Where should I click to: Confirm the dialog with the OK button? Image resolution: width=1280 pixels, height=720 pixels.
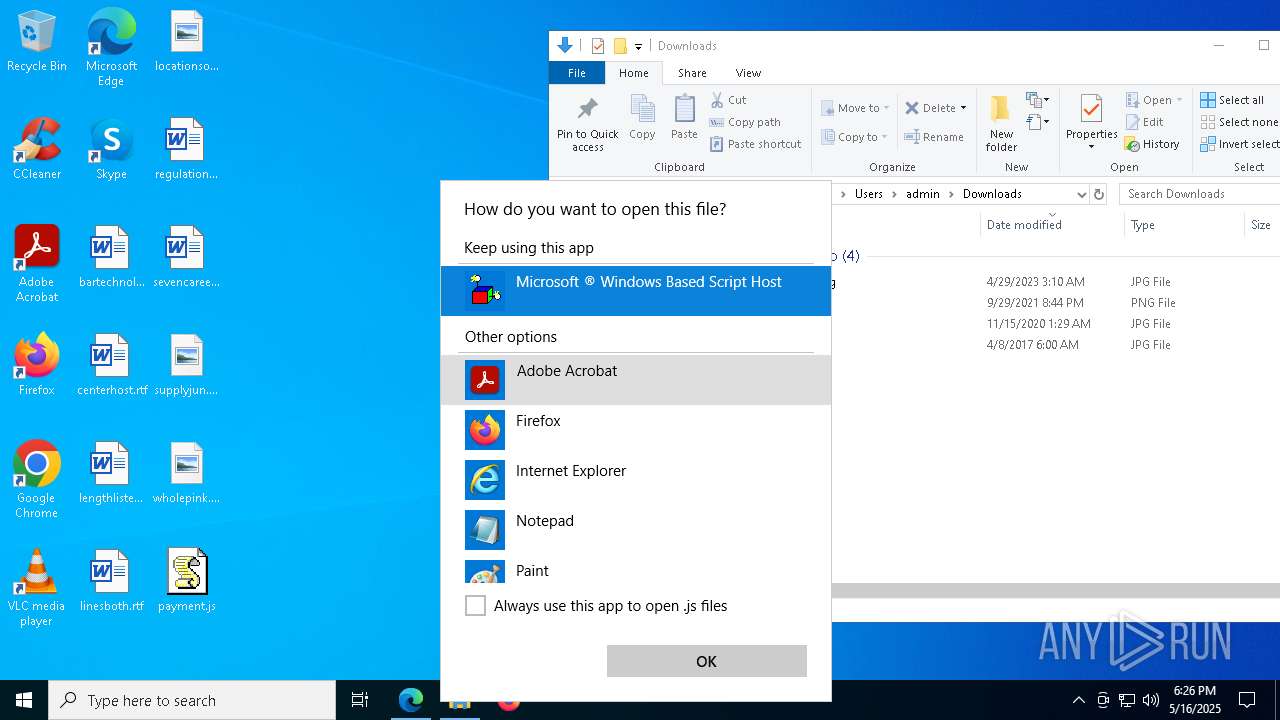pos(707,661)
